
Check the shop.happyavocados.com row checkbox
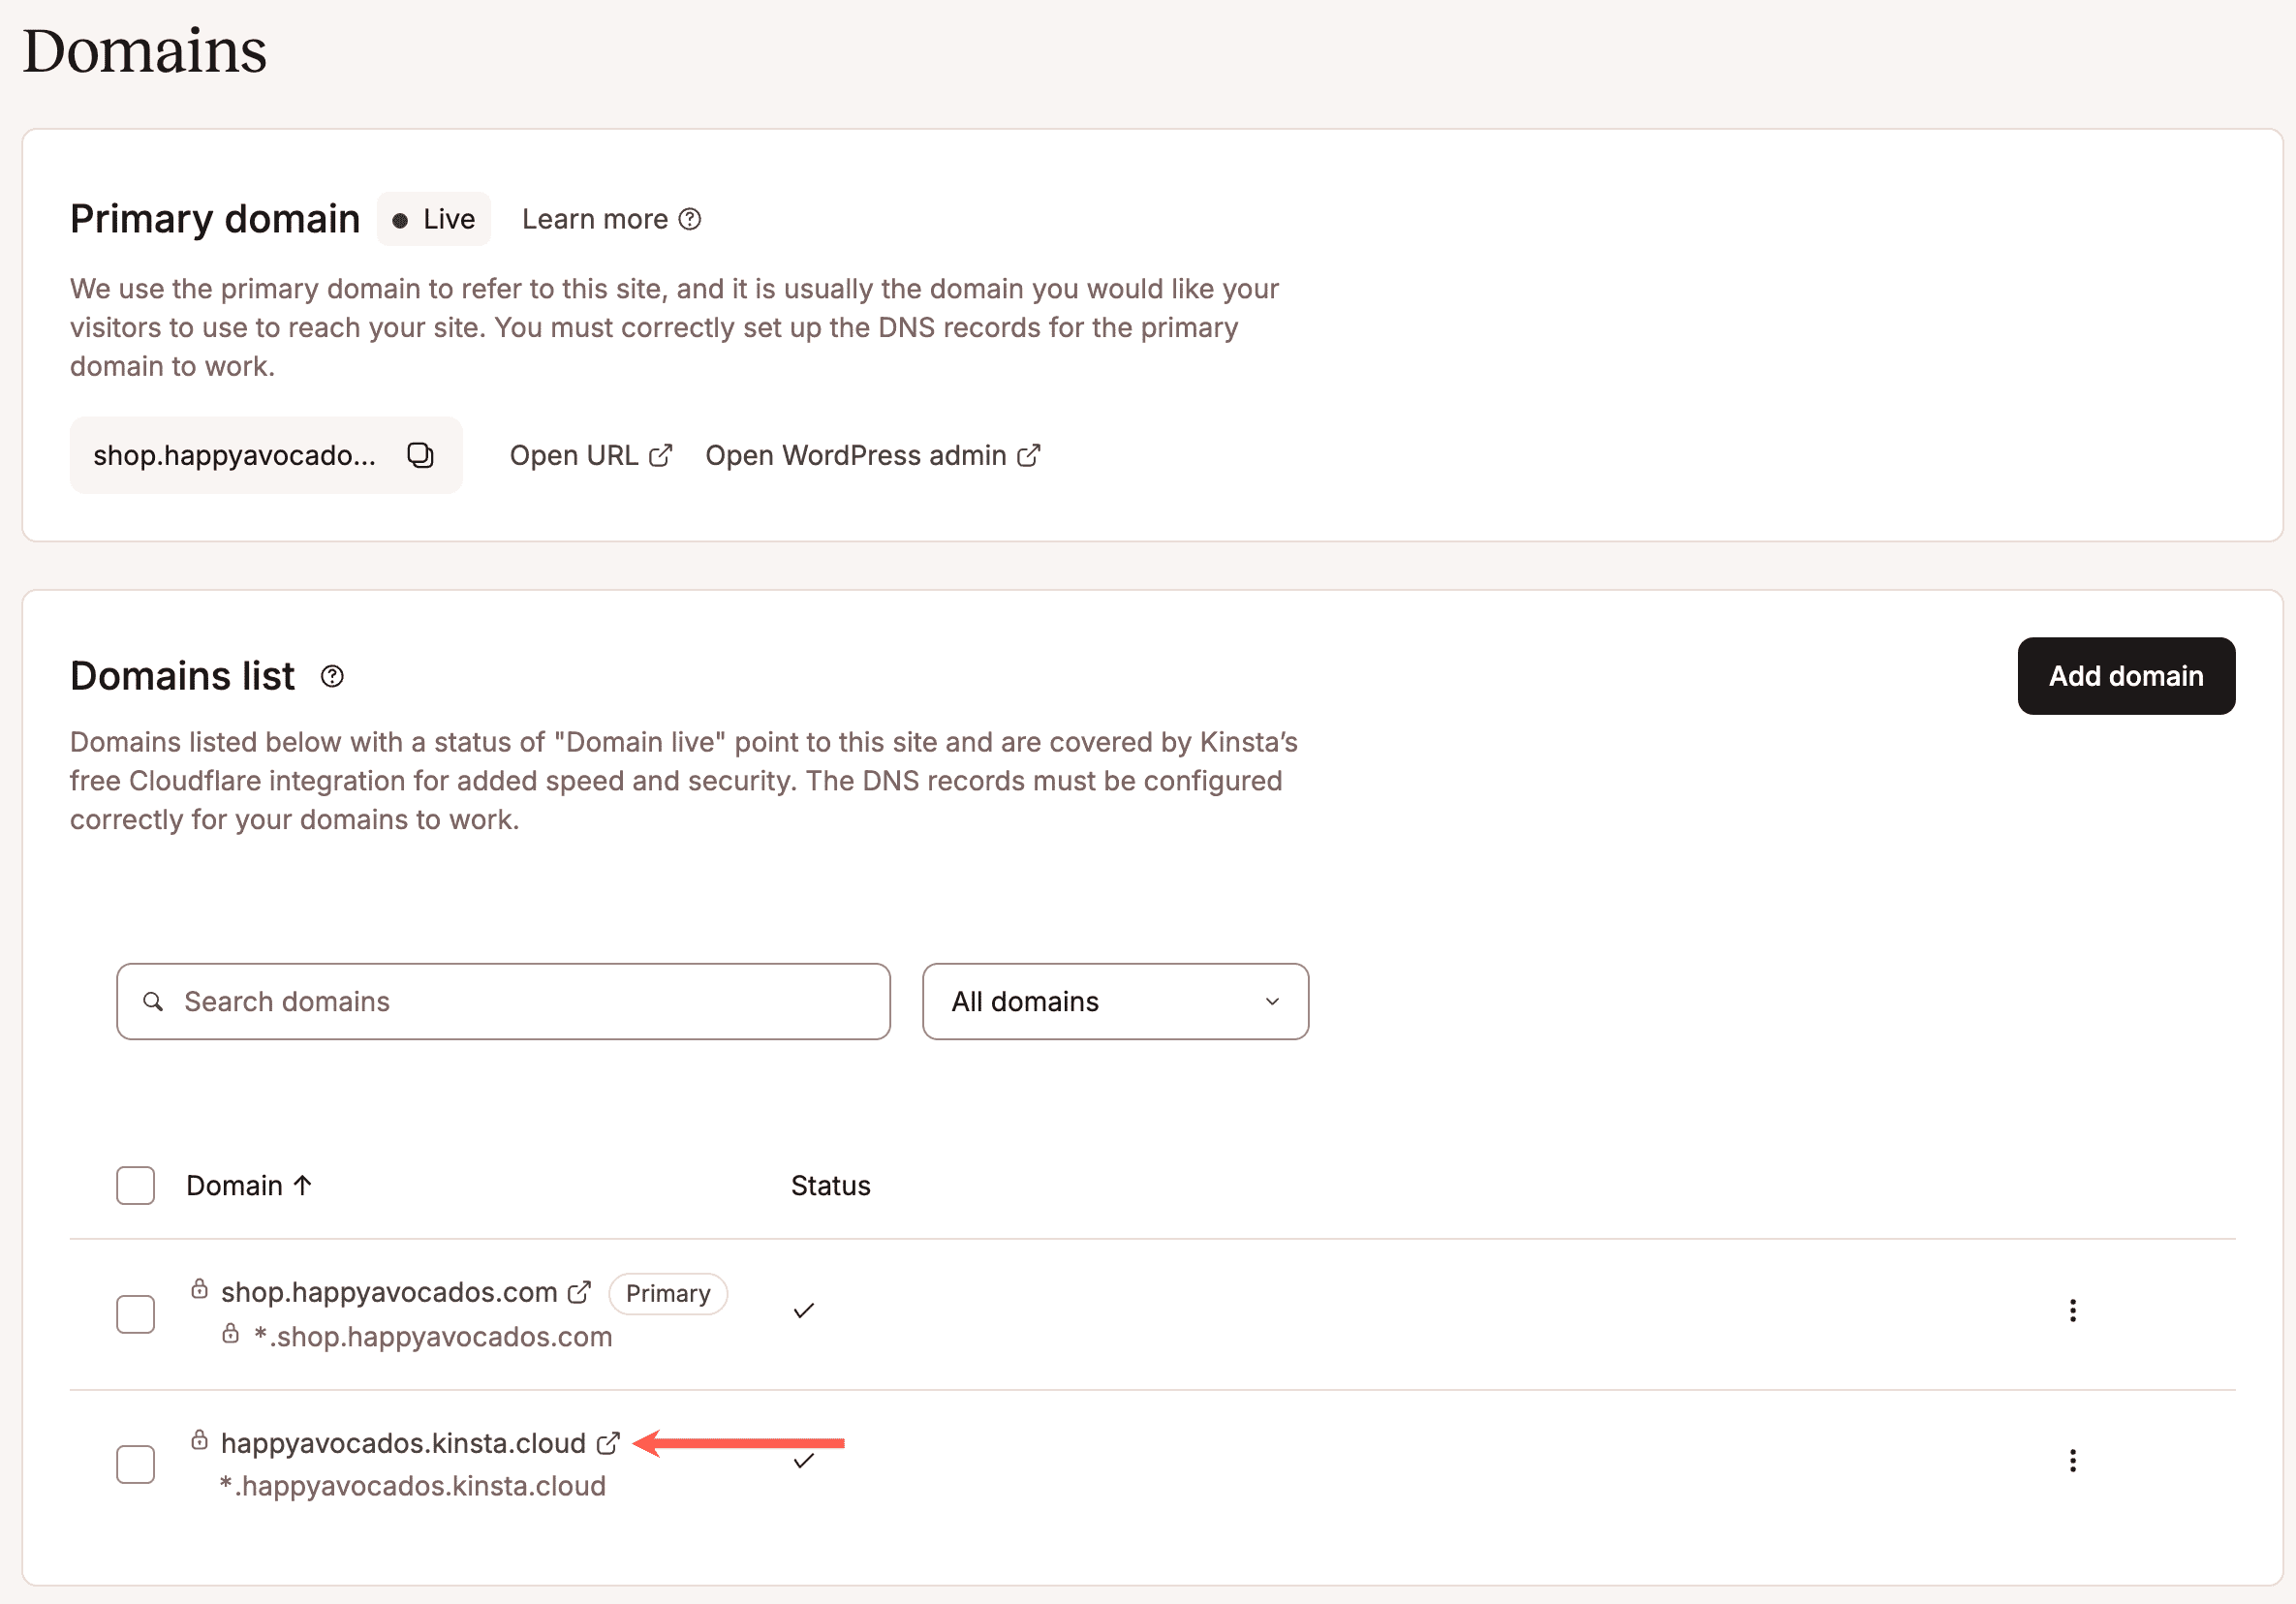coord(134,1313)
